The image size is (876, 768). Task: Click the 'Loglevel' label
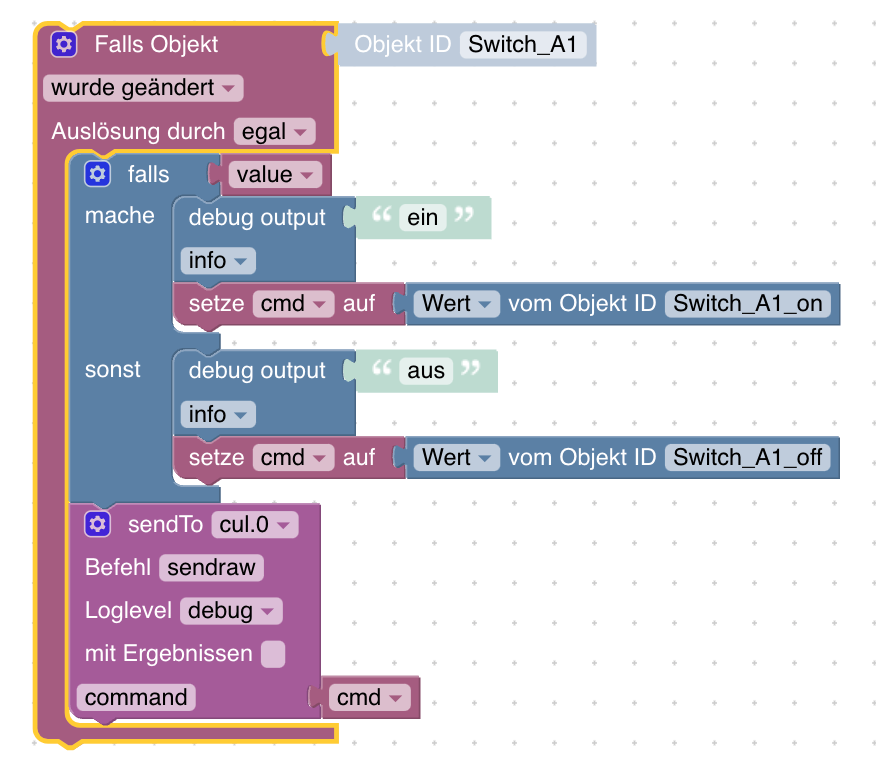click(x=128, y=610)
